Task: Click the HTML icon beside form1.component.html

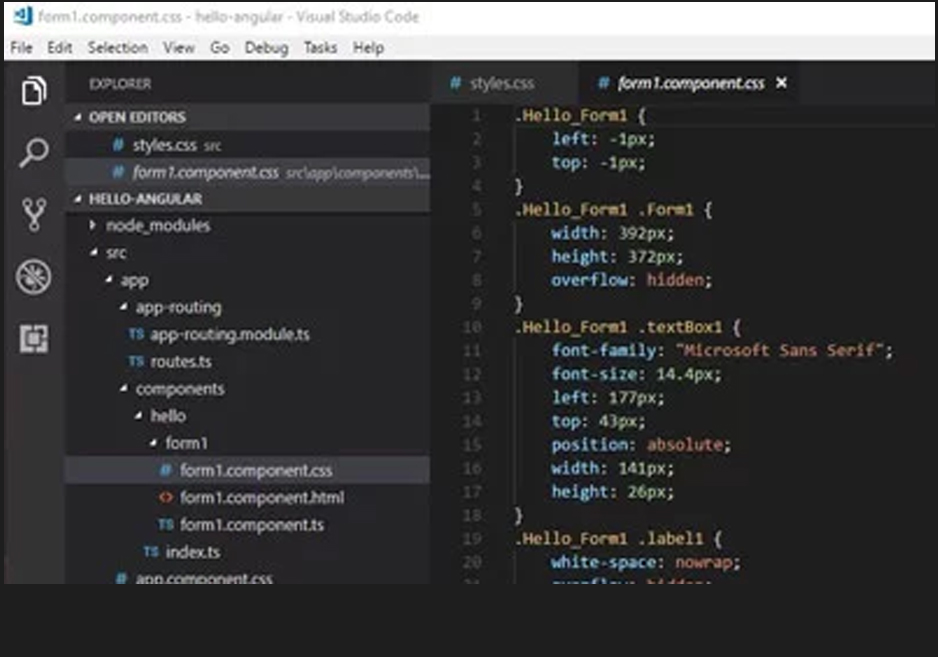Action: click(166, 497)
